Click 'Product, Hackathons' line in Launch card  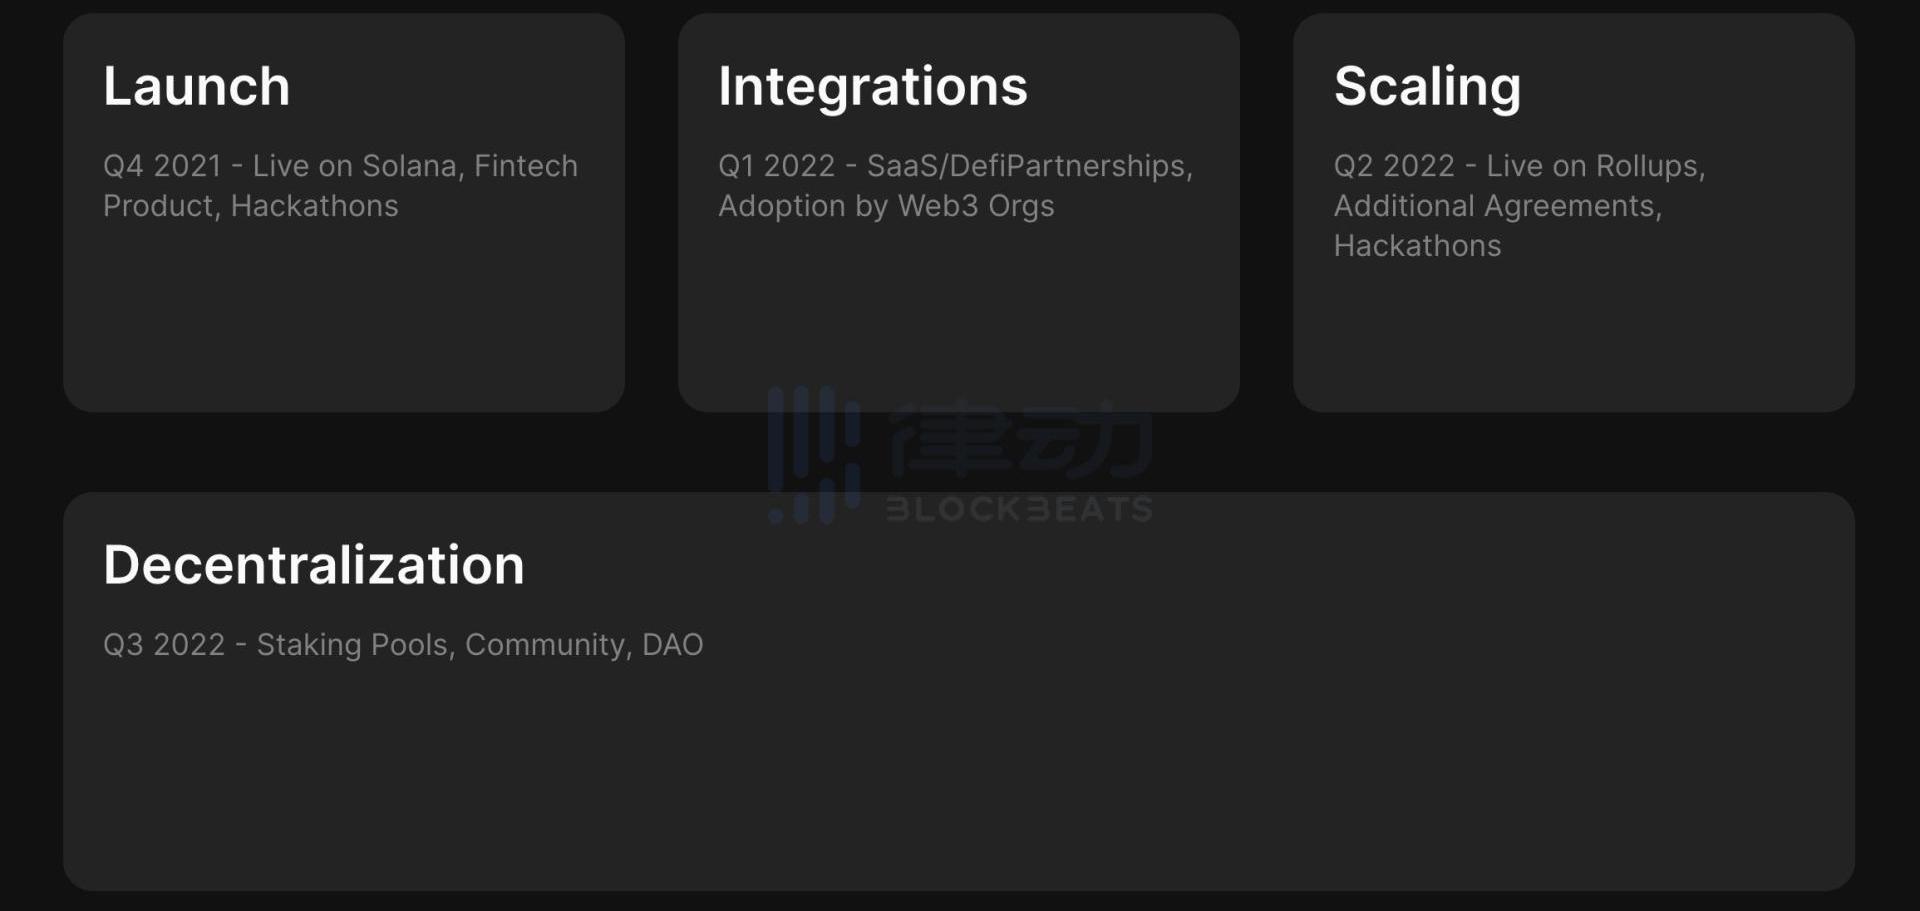251,206
